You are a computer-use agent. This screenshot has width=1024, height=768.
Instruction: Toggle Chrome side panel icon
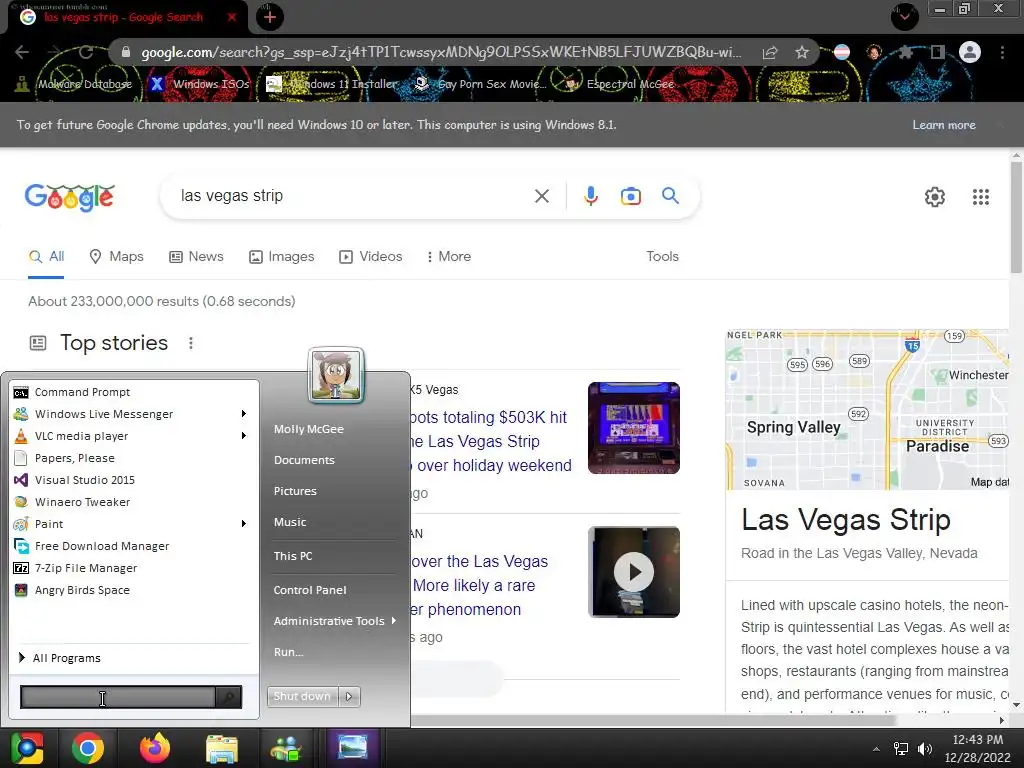pyautogui.click(x=937, y=52)
